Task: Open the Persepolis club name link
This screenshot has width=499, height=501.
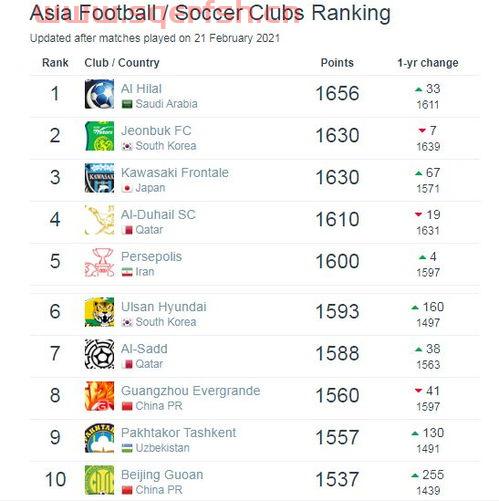Action: [152, 257]
